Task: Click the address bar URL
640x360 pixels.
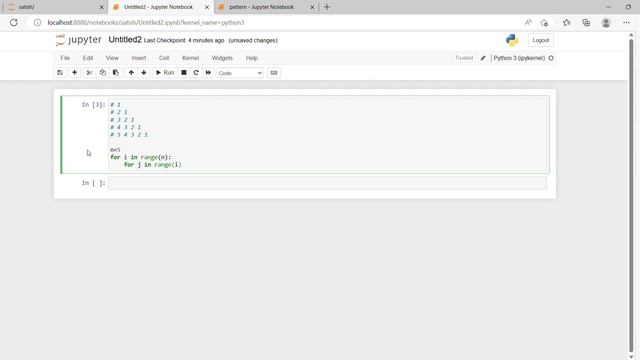Action: 146,22
